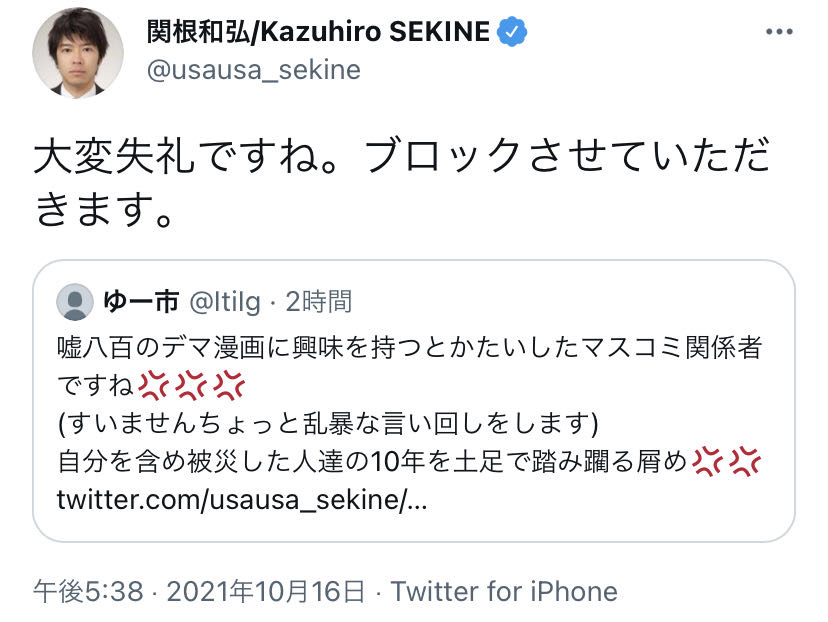Viewport: 828px width, 622px height.
Task: Click the 午後5:38 time stamp
Action: 88,591
